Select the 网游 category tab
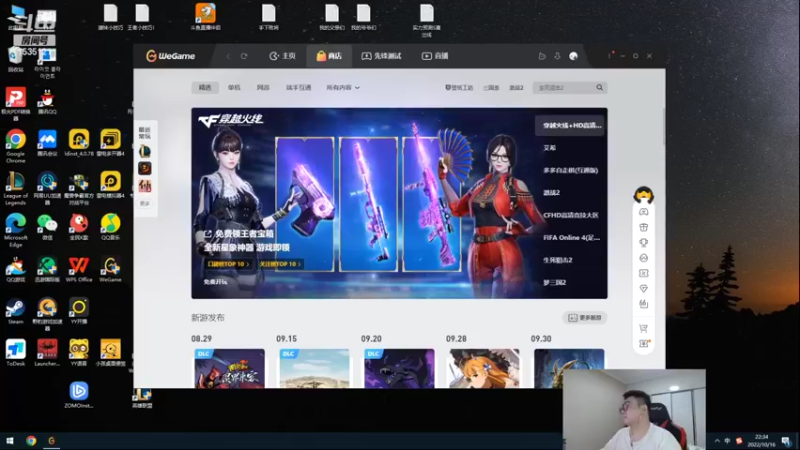The width and height of the screenshot is (800, 450). [x=263, y=88]
